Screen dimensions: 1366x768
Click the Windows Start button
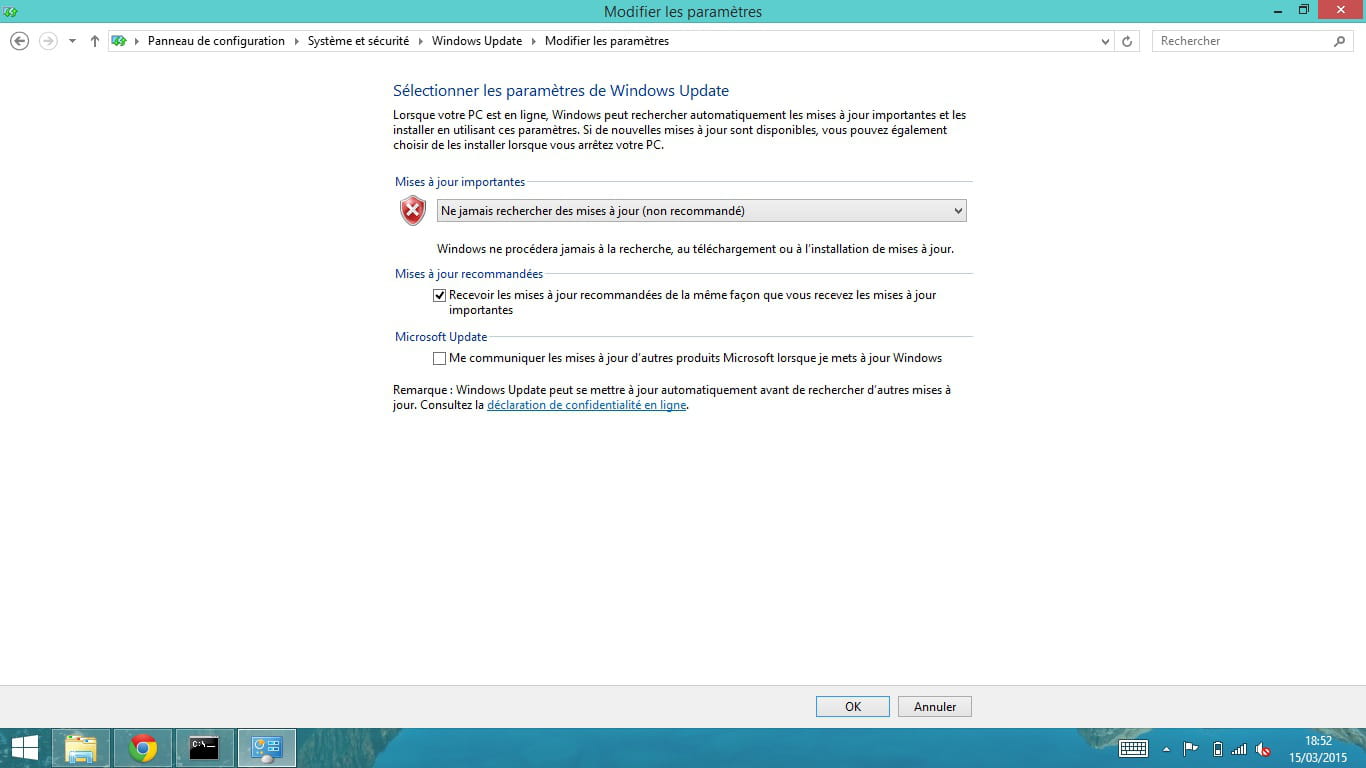[x=24, y=748]
